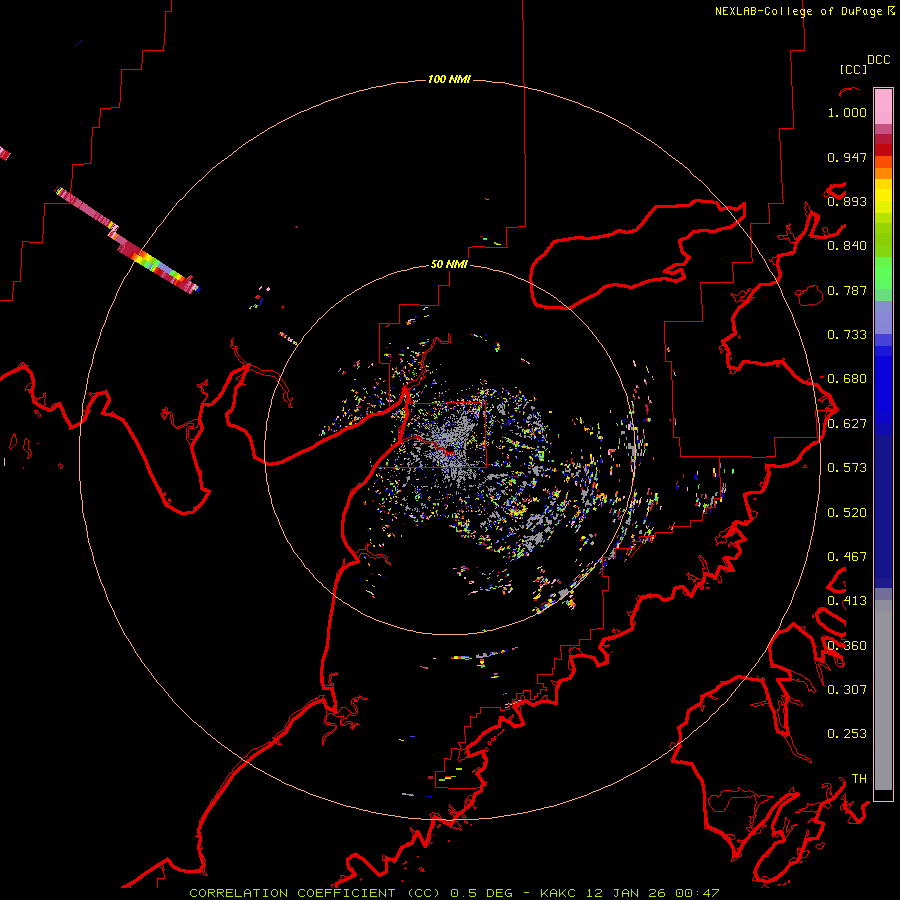
Task: Click the 50 NMI range ring label
Action: coord(449,264)
